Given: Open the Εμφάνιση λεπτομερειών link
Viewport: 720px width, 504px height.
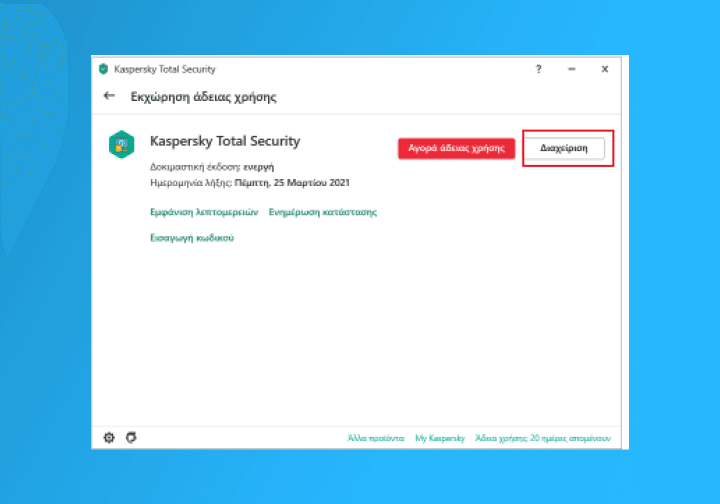Looking at the screenshot, I should (x=204, y=212).
